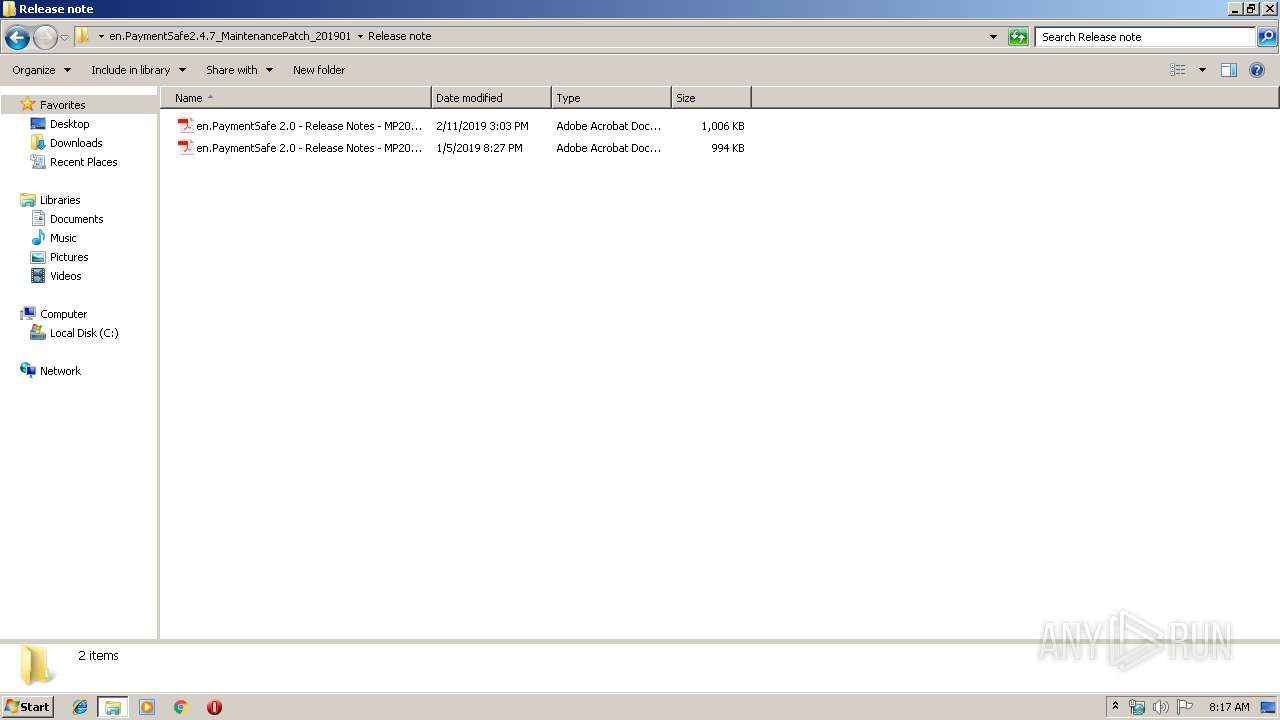Image resolution: width=1280 pixels, height=720 pixels.
Task: Select en.PaymentSafe2.4.7_MaintenancePatch_201901 breadcrumb
Action: 230,36
